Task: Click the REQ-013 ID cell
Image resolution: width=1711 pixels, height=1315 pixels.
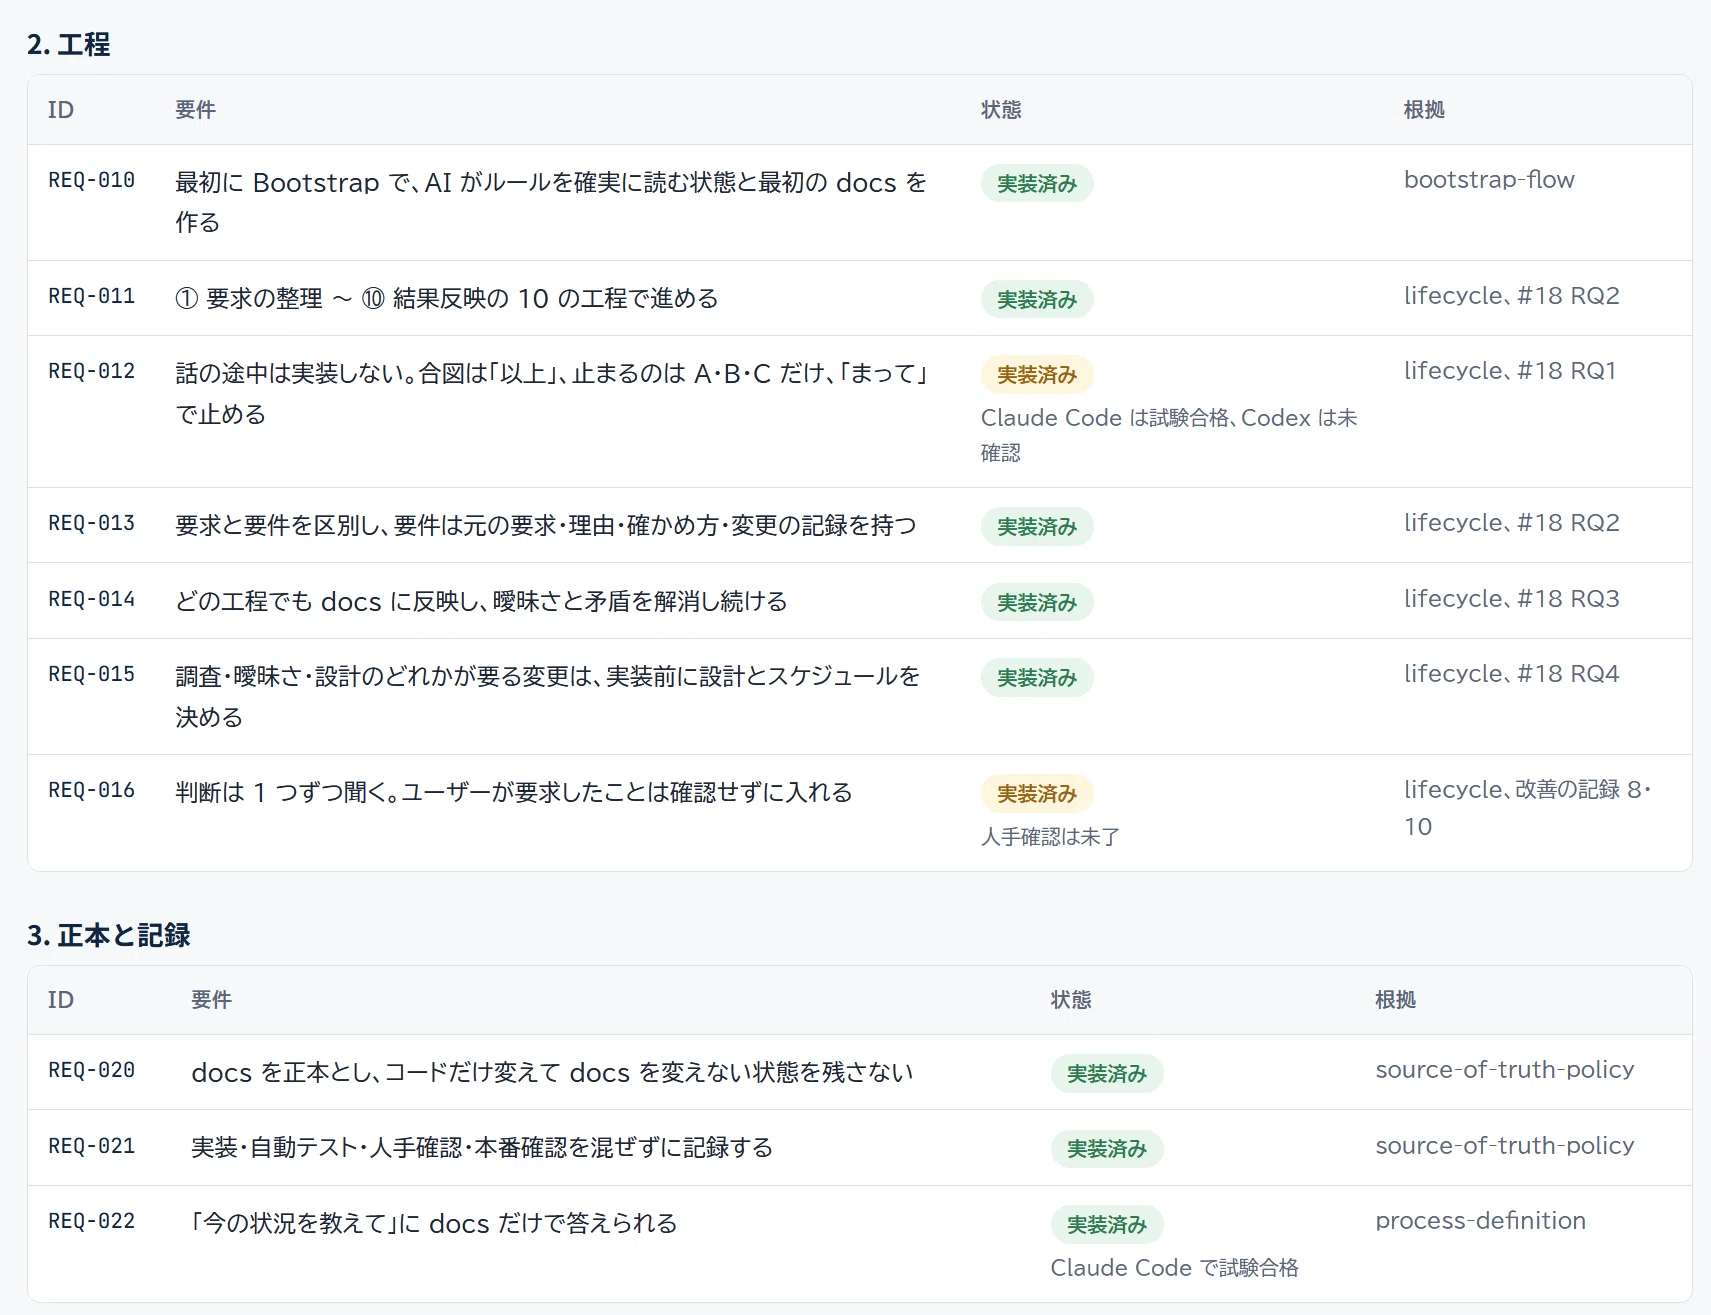Action: point(91,523)
